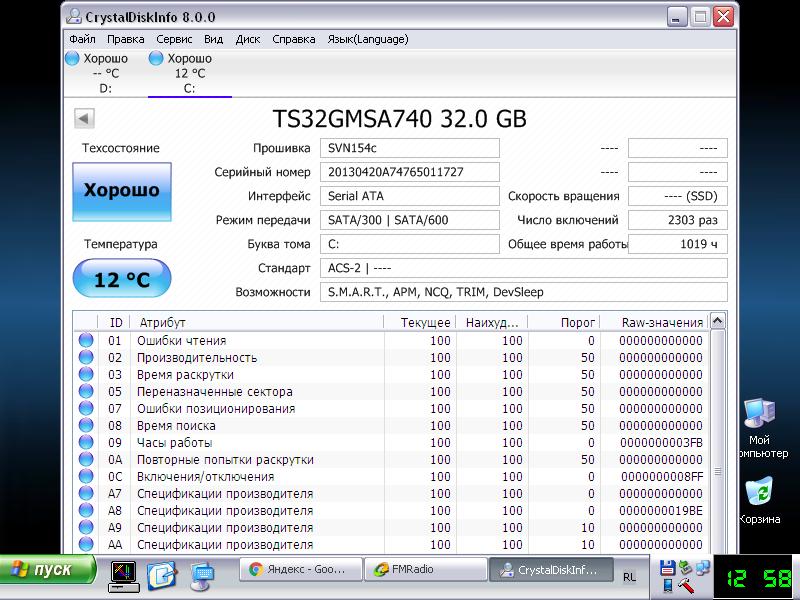The image size is (800, 600).
Task: Switch to the Яндекс Chrome taskbar window
Action: [299, 569]
